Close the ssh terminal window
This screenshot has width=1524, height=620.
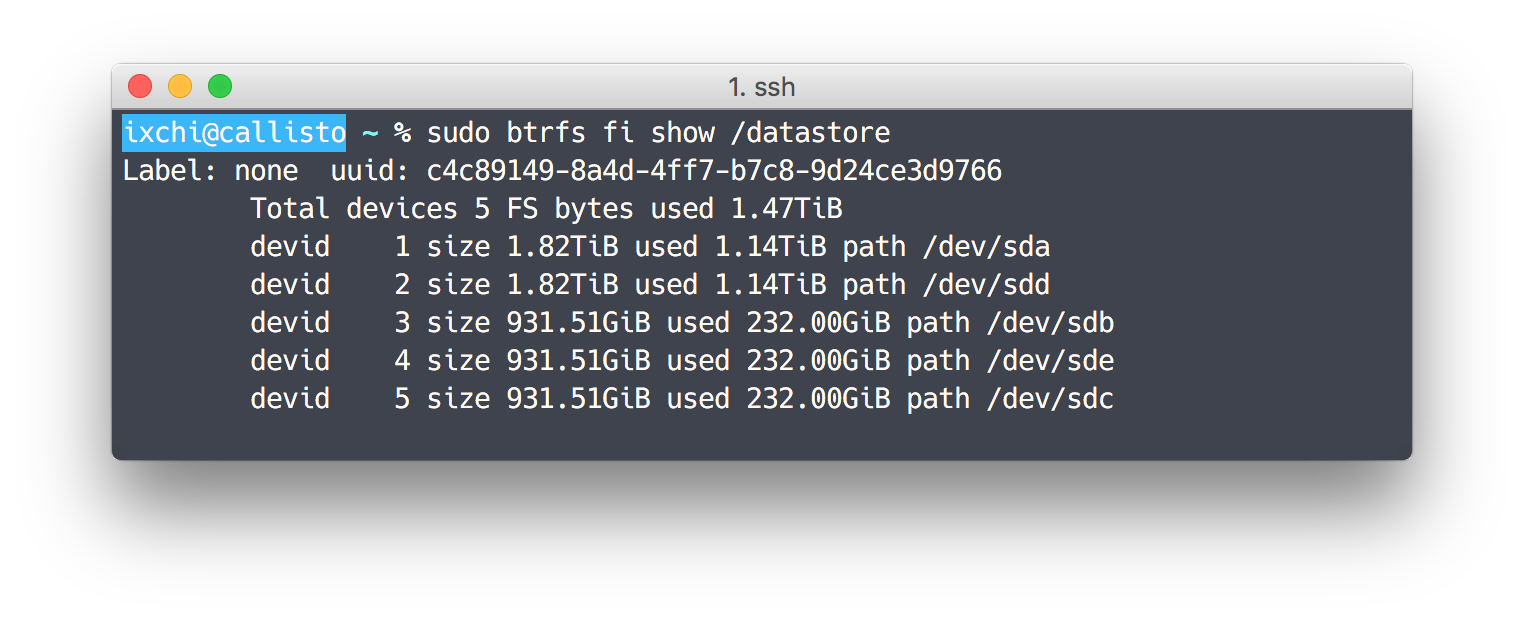(x=140, y=87)
